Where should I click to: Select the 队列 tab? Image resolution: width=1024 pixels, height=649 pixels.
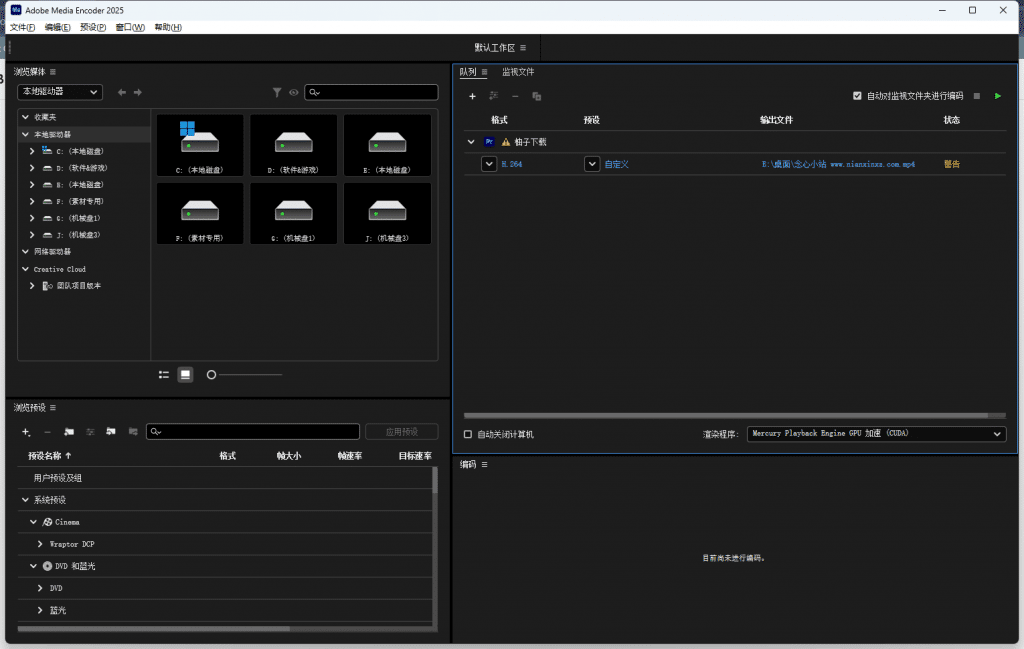tap(468, 72)
